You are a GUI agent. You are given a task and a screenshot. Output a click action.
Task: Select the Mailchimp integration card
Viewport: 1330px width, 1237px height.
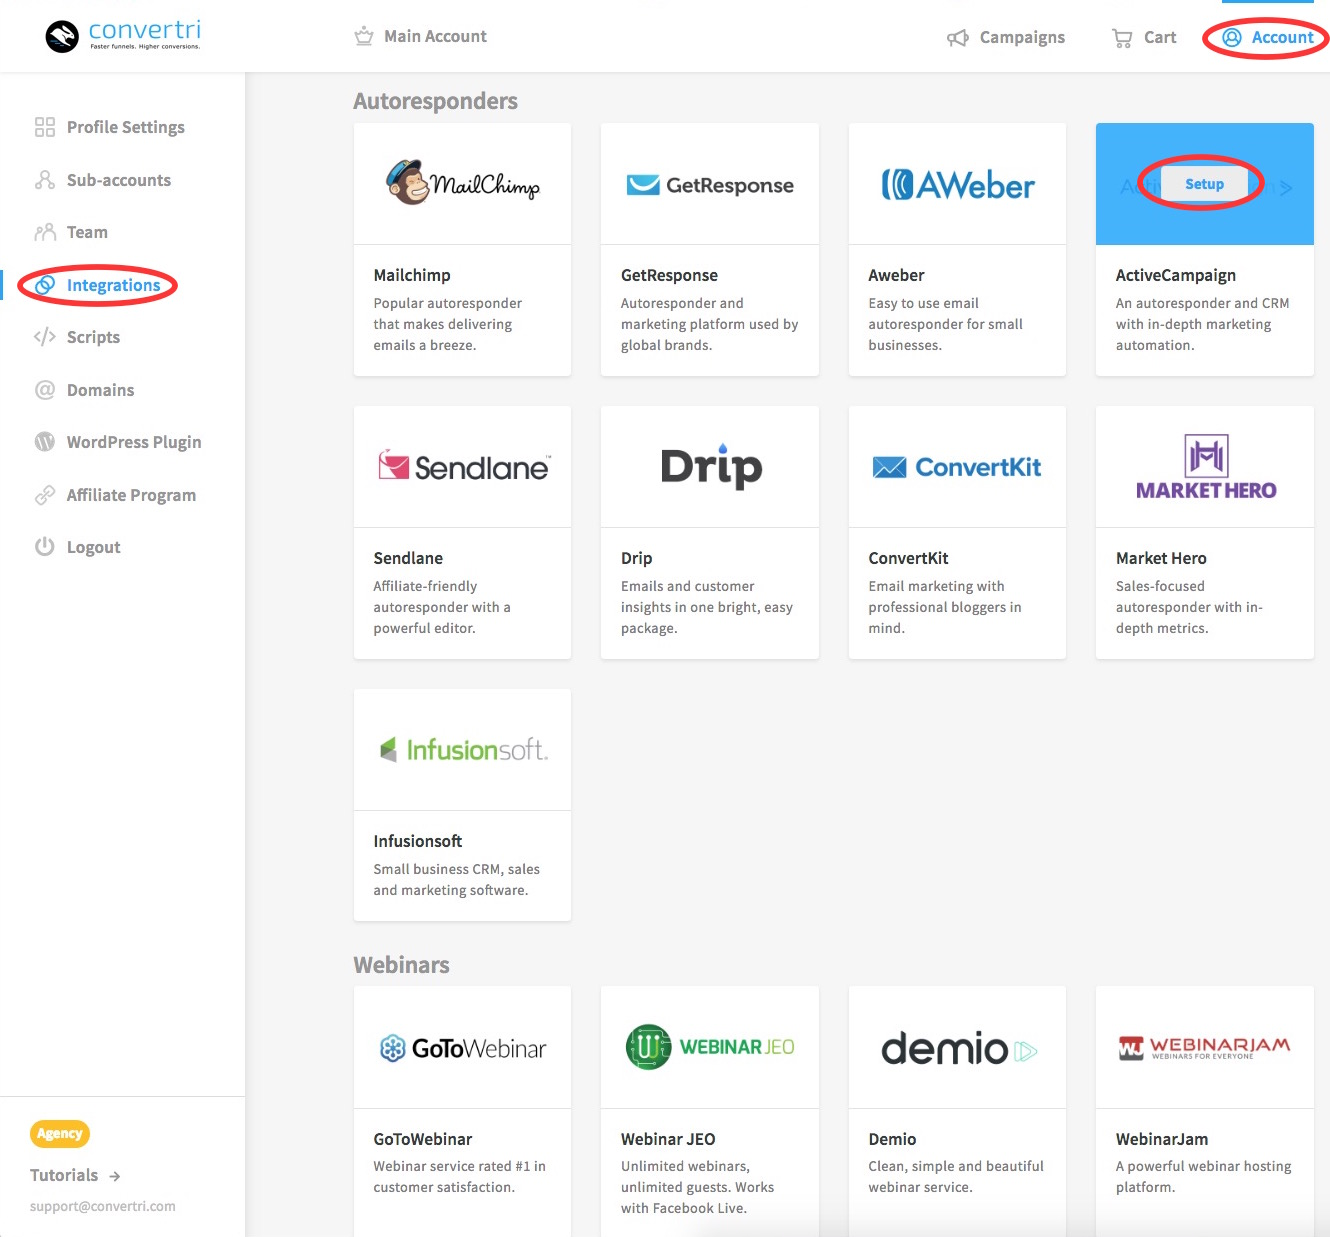pyautogui.click(x=462, y=250)
